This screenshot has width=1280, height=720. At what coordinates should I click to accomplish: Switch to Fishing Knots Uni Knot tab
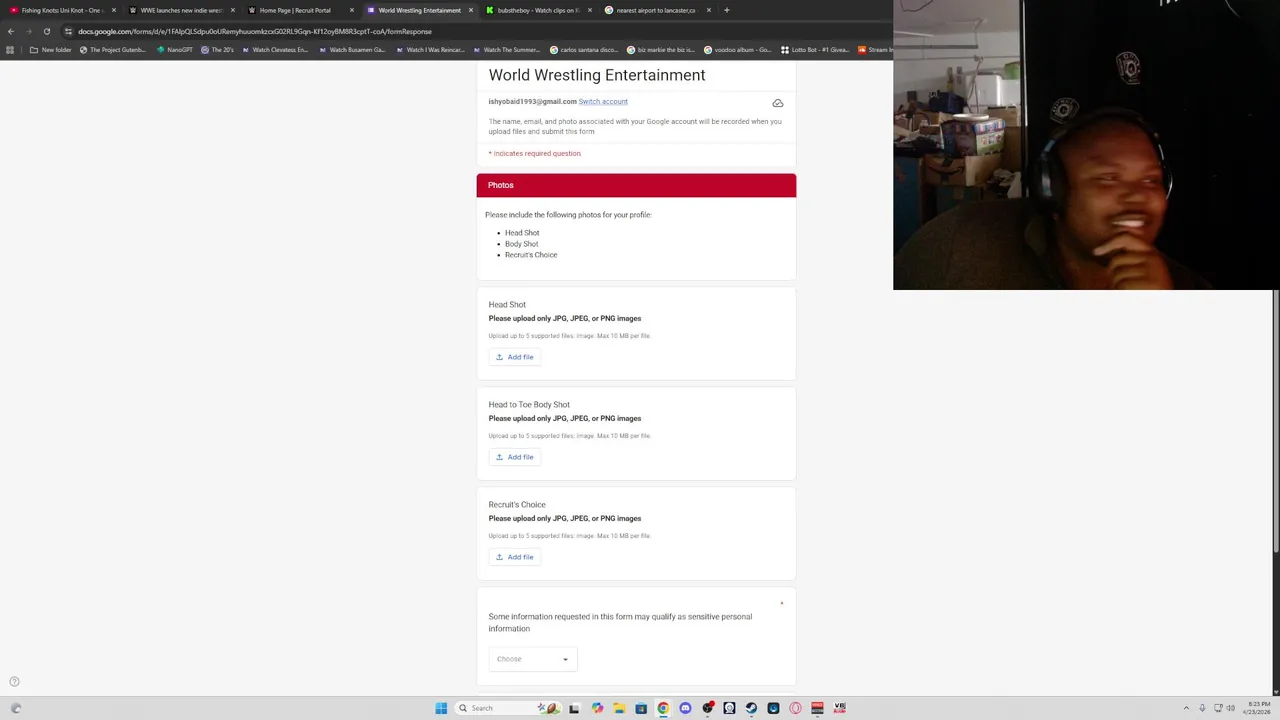pyautogui.click(x=60, y=10)
